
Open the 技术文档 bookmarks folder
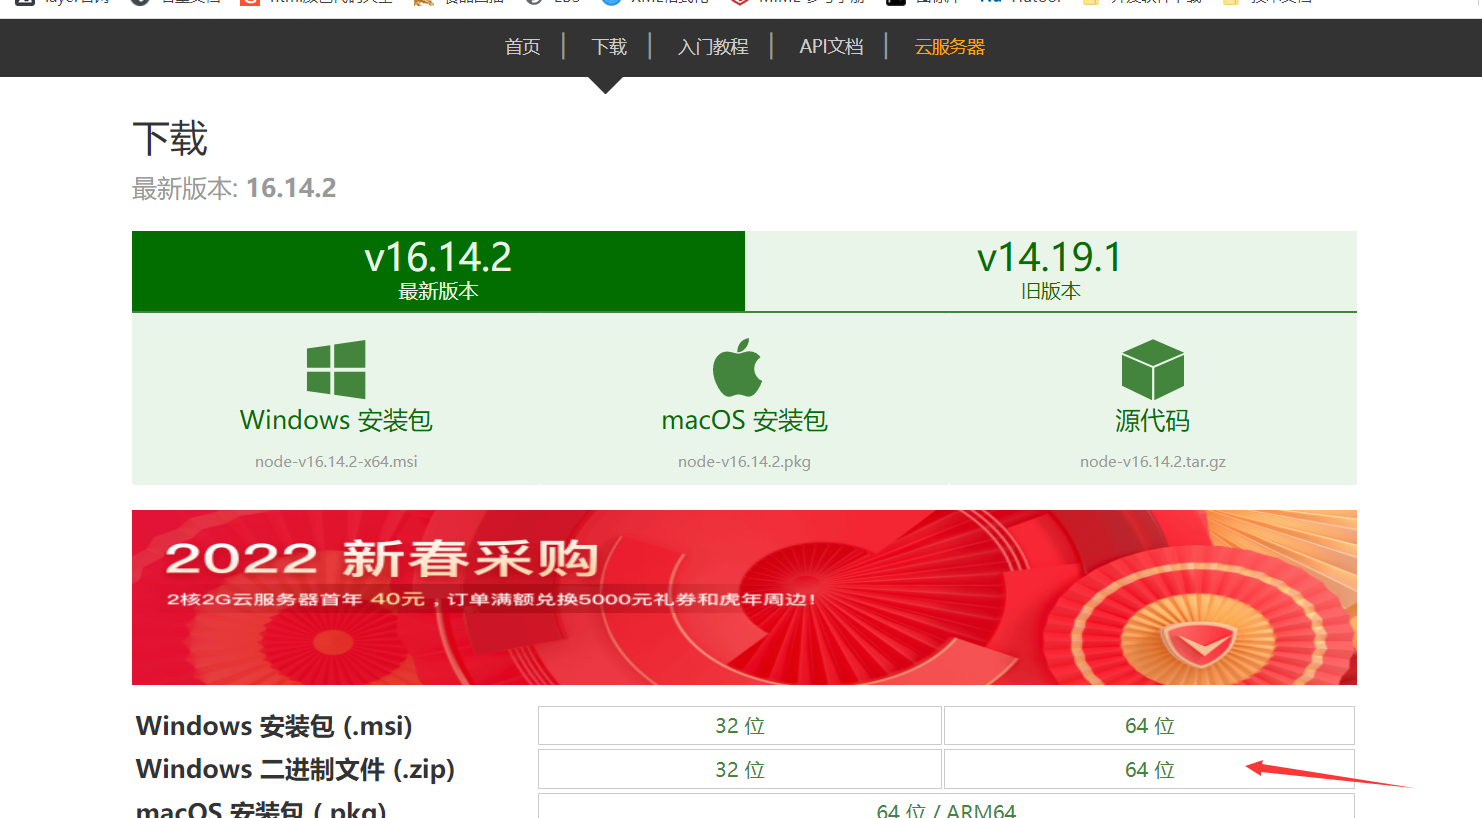pyautogui.click(x=1277, y=2)
